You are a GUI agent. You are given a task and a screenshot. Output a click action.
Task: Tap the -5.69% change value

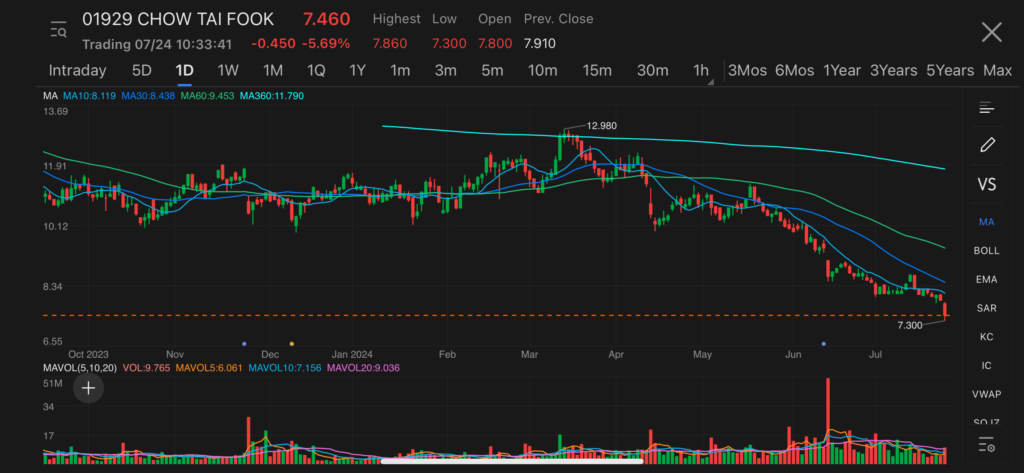325,44
